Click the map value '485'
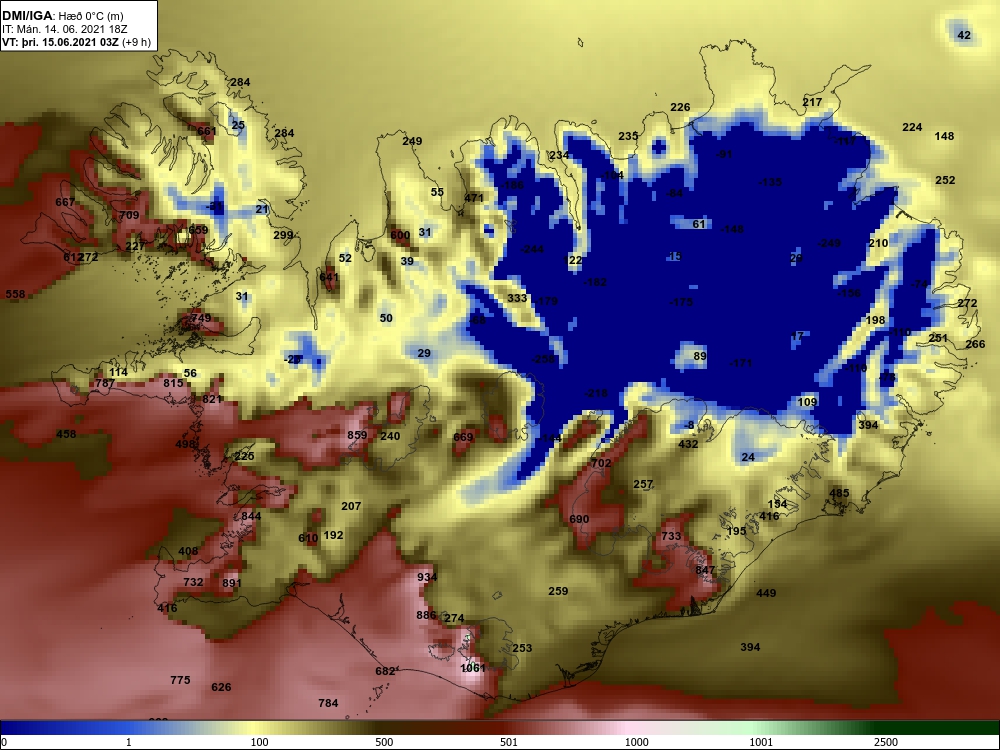 (839, 493)
